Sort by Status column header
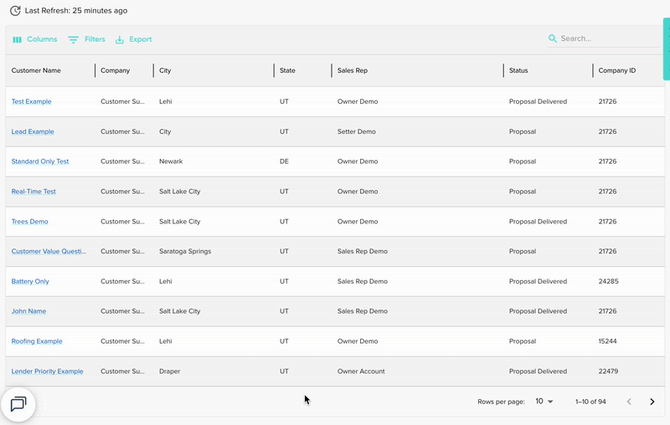This screenshot has height=425, width=670. [x=518, y=71]
